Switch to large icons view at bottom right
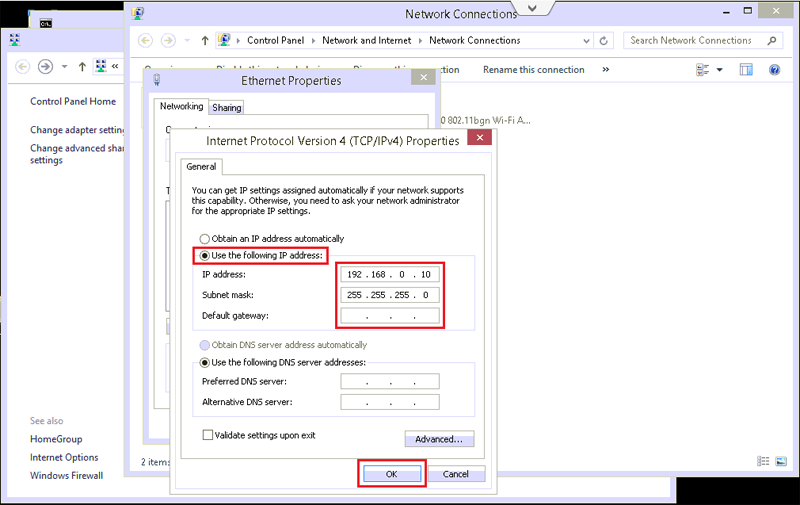 point(780,462)
